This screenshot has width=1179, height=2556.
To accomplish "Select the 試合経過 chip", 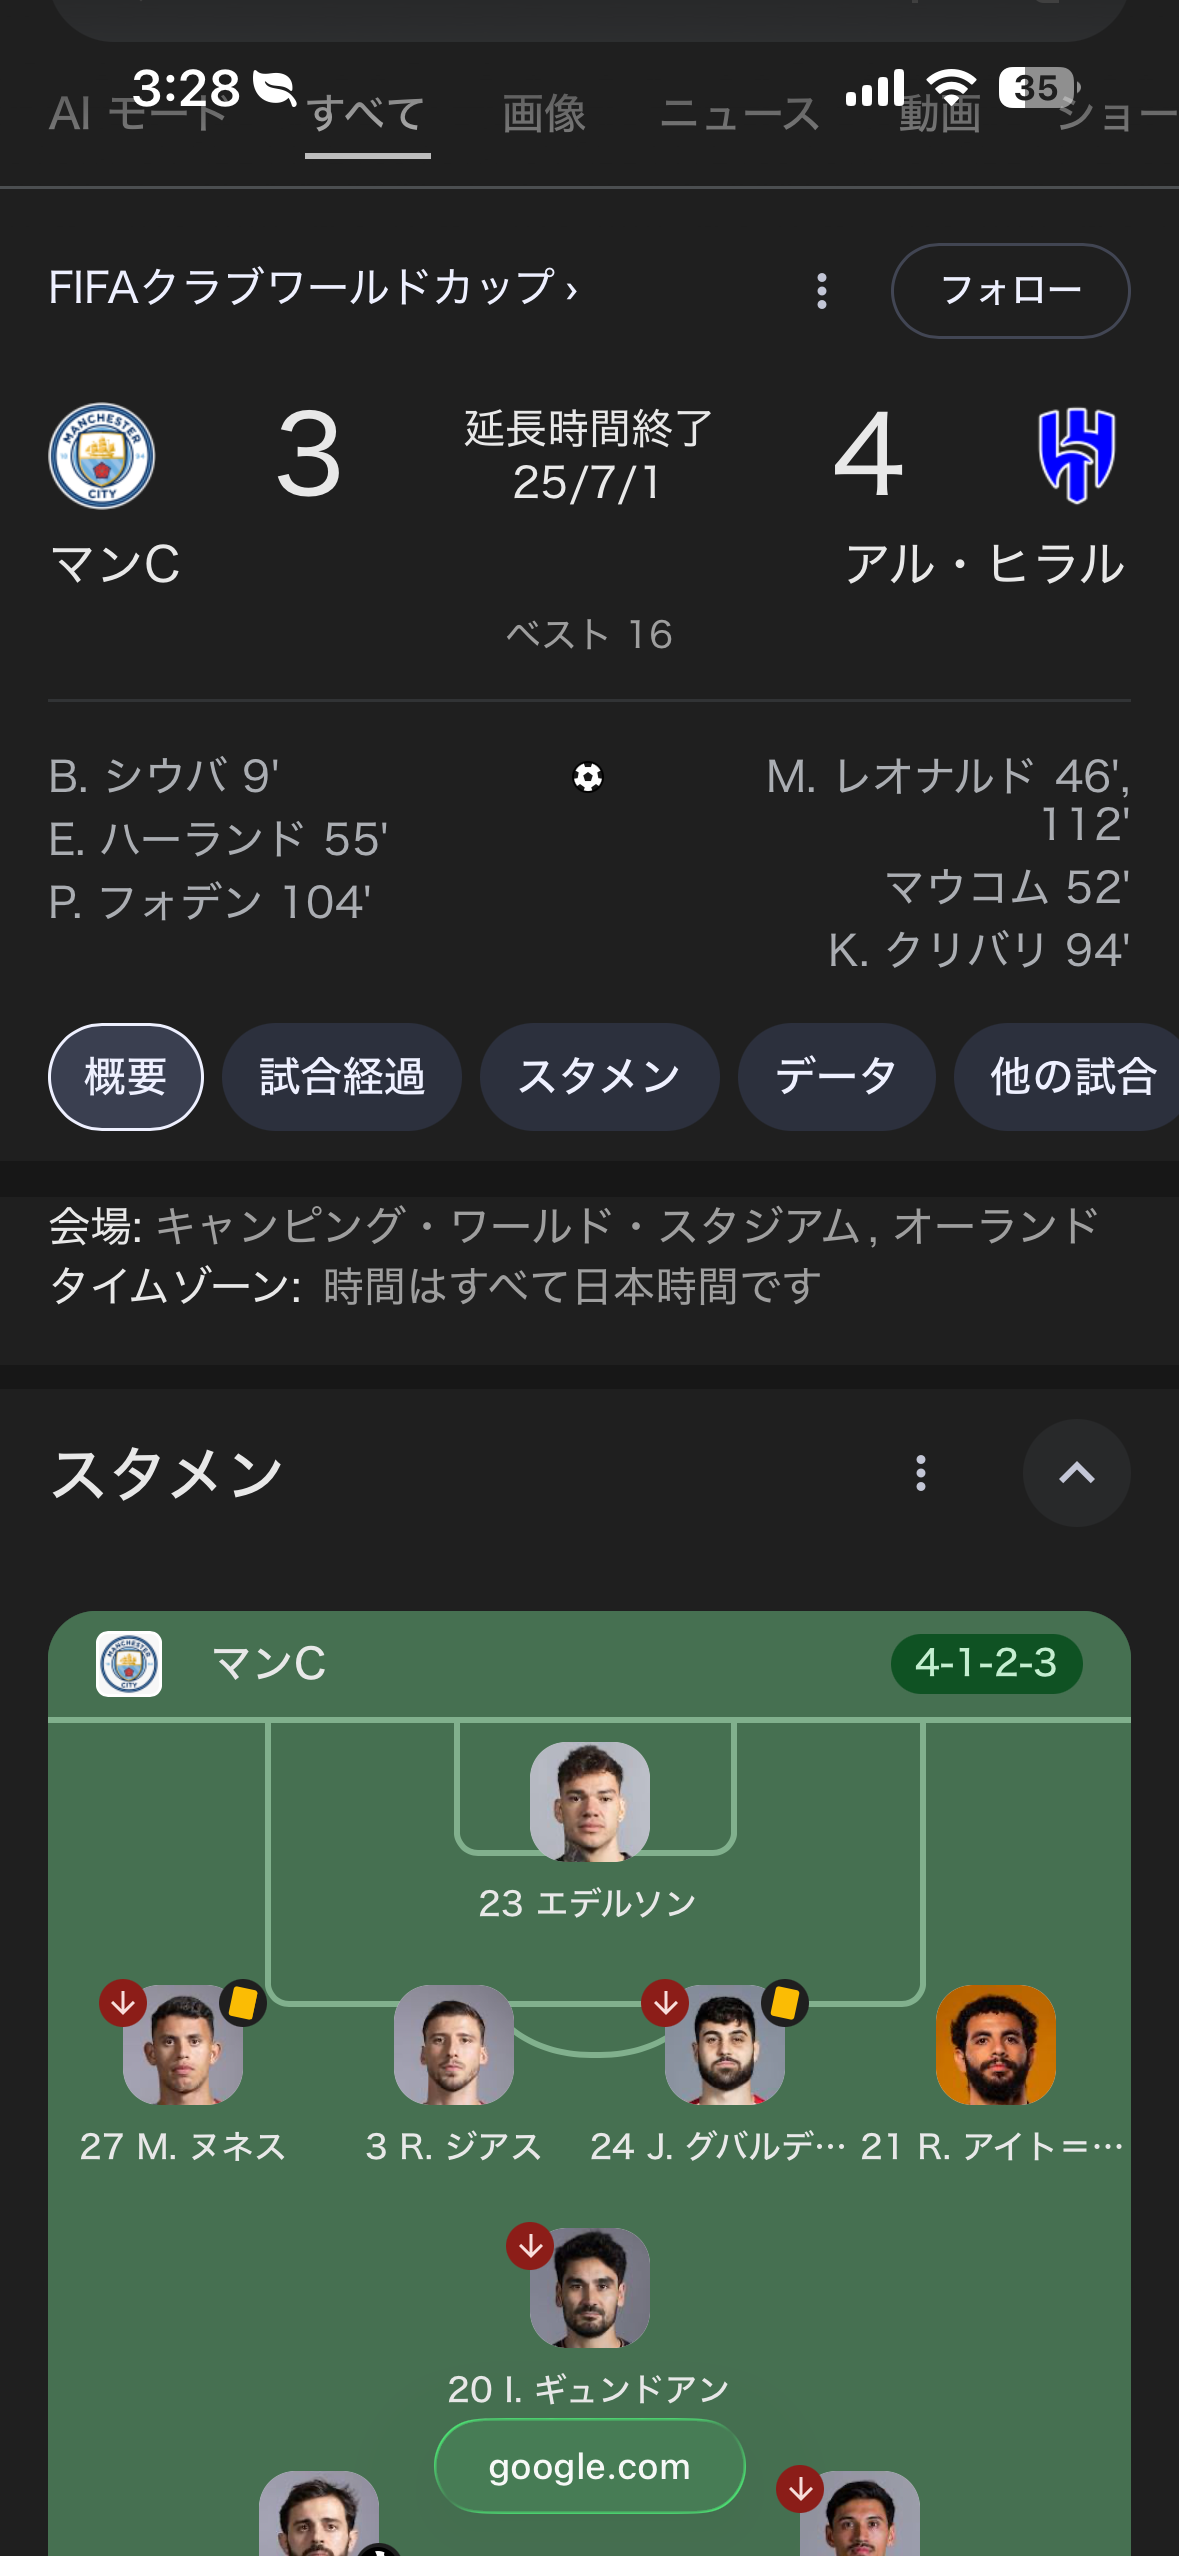I will click(342, 1077).
